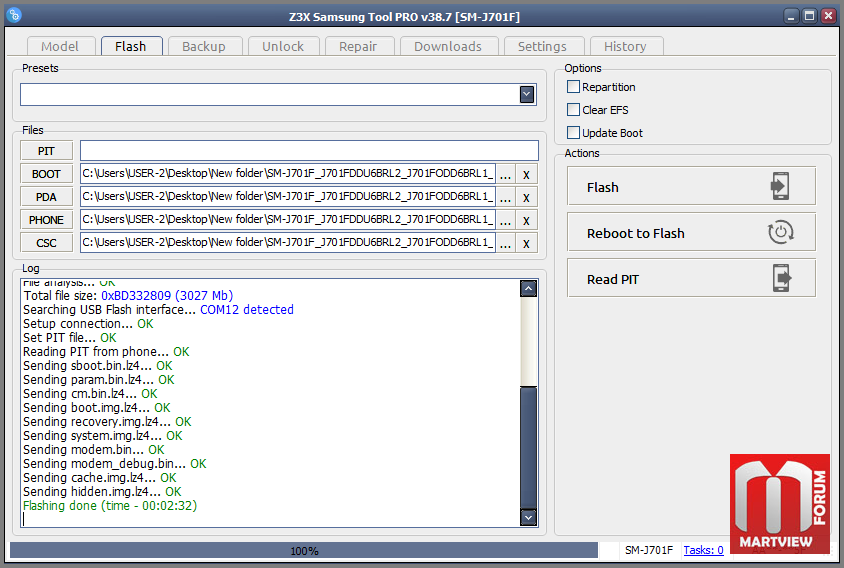This screenshot has width=844, height=568.
Task: Open the Backup tab
Action: (204, 46)
